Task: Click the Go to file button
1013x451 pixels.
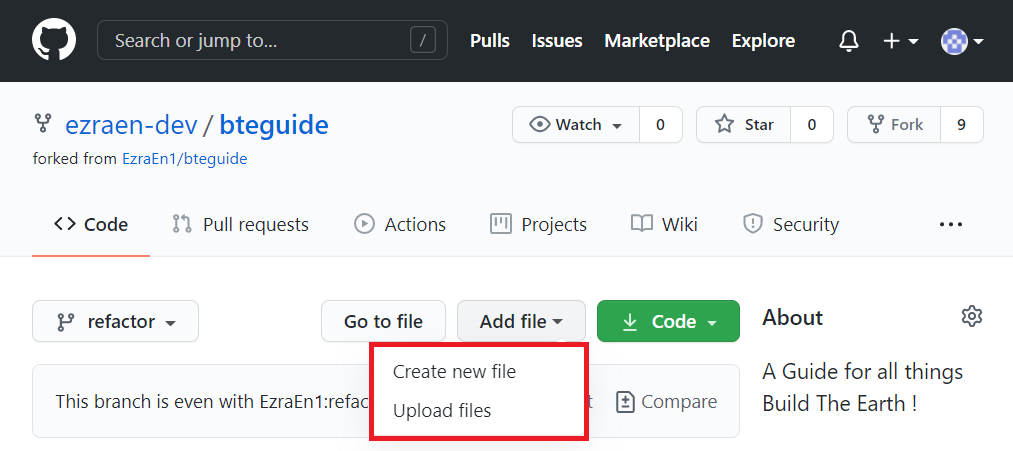Action: 383,321
